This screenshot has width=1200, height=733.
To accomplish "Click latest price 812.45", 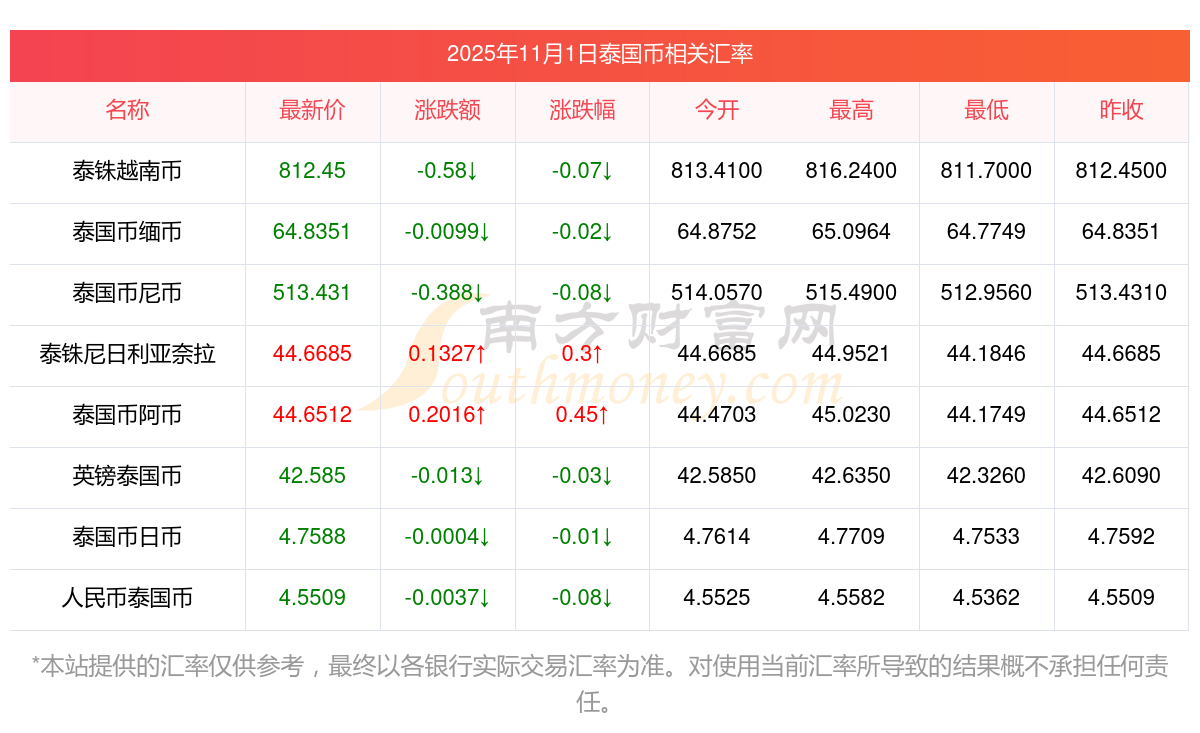I will 312,171.
